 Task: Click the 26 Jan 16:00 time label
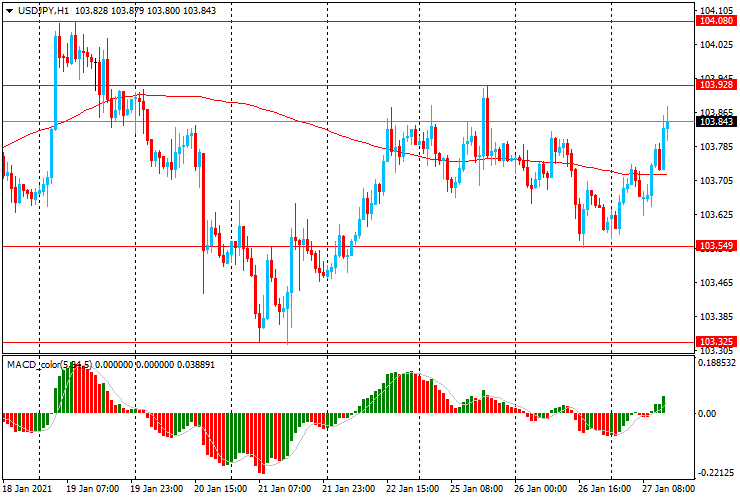[606, 489]
